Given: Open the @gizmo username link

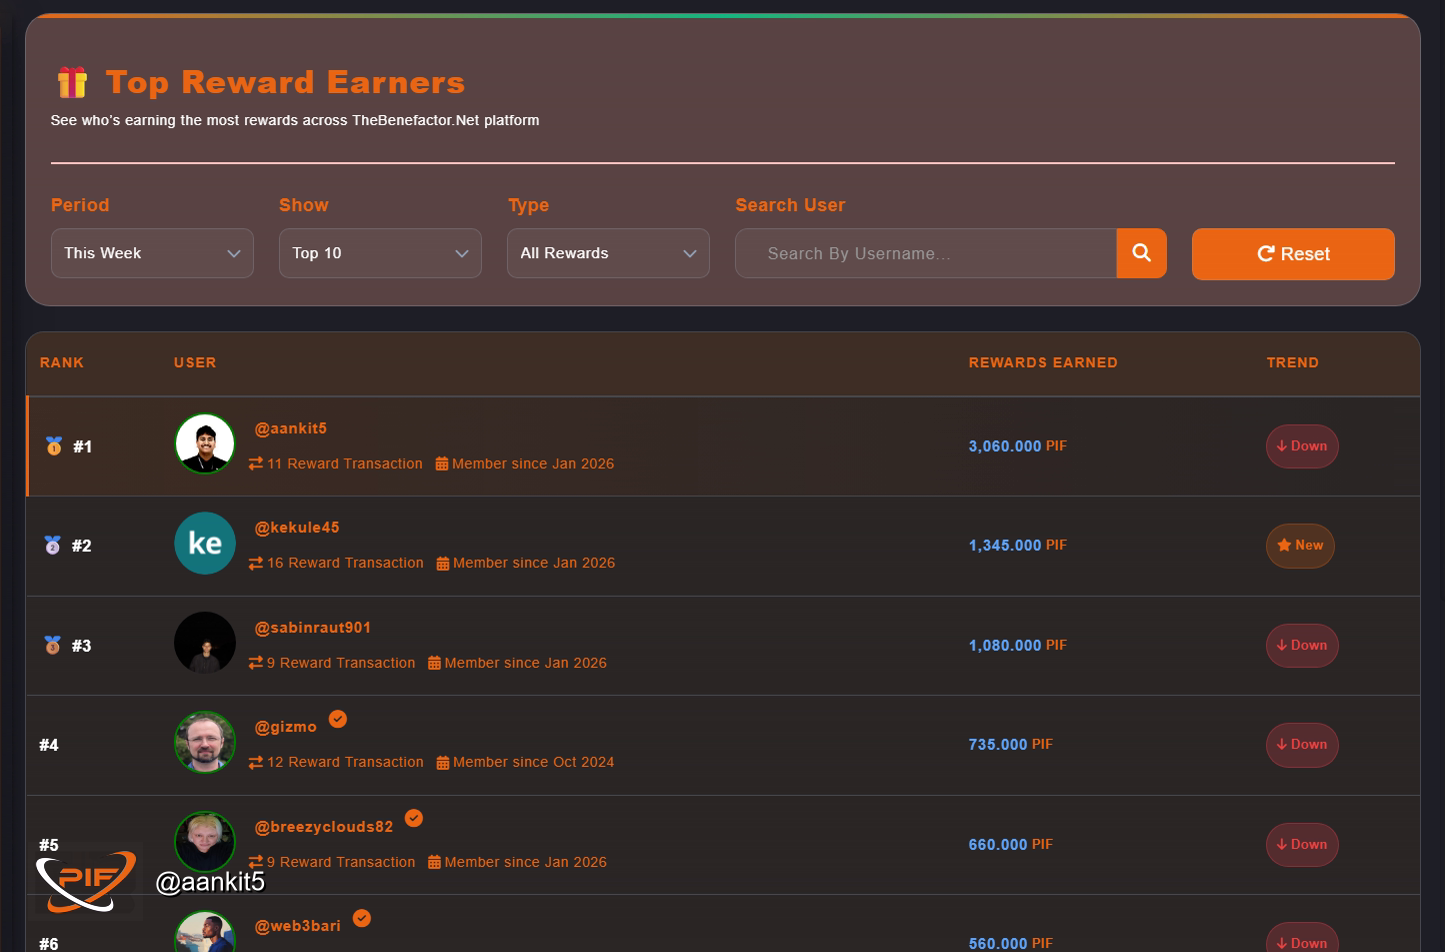Looking at the screenshot, I should click(286, 727).
